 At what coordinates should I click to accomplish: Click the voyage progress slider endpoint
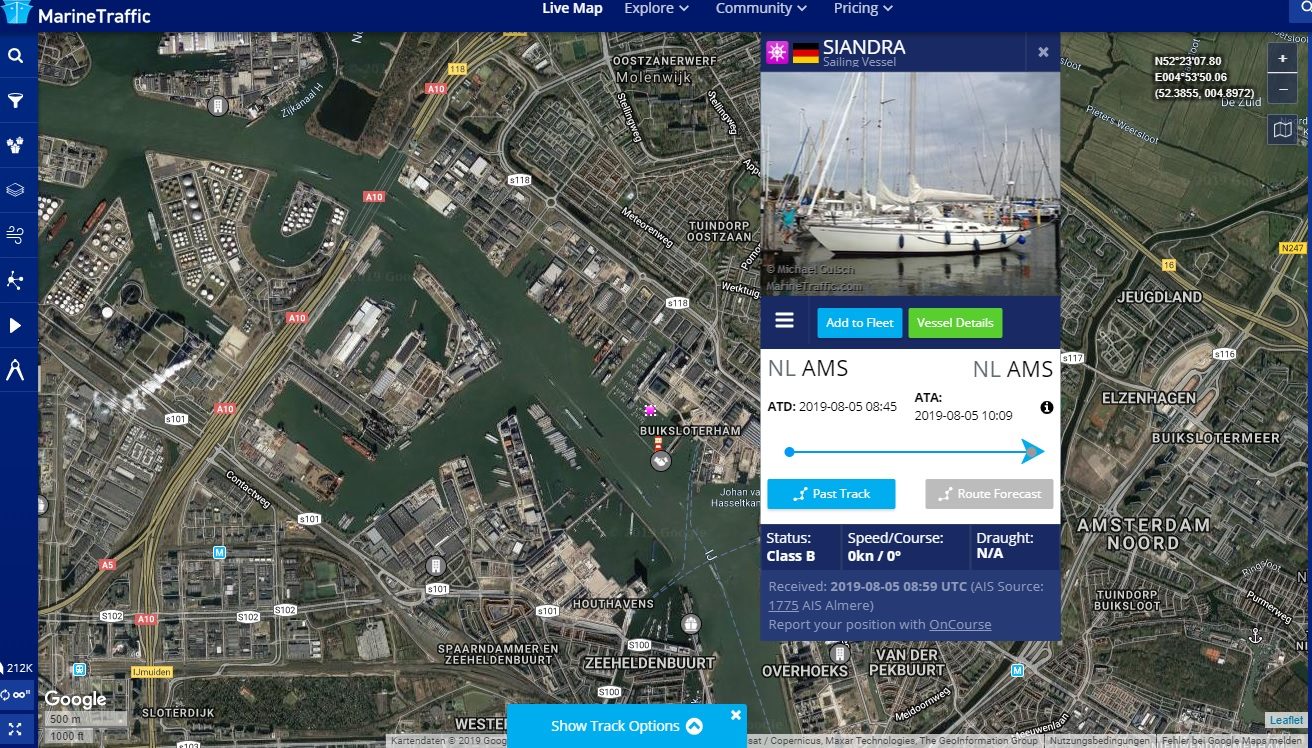[x=1033, y=452]
